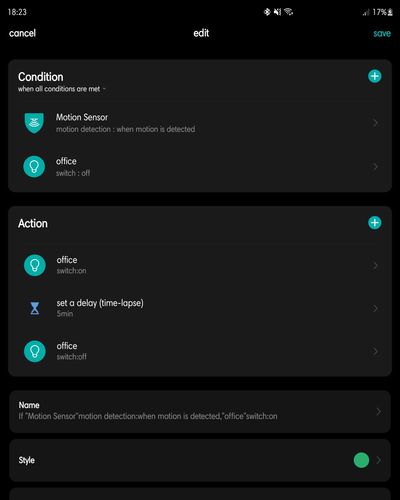Tap the office switch:off action bulb icon

35,351
